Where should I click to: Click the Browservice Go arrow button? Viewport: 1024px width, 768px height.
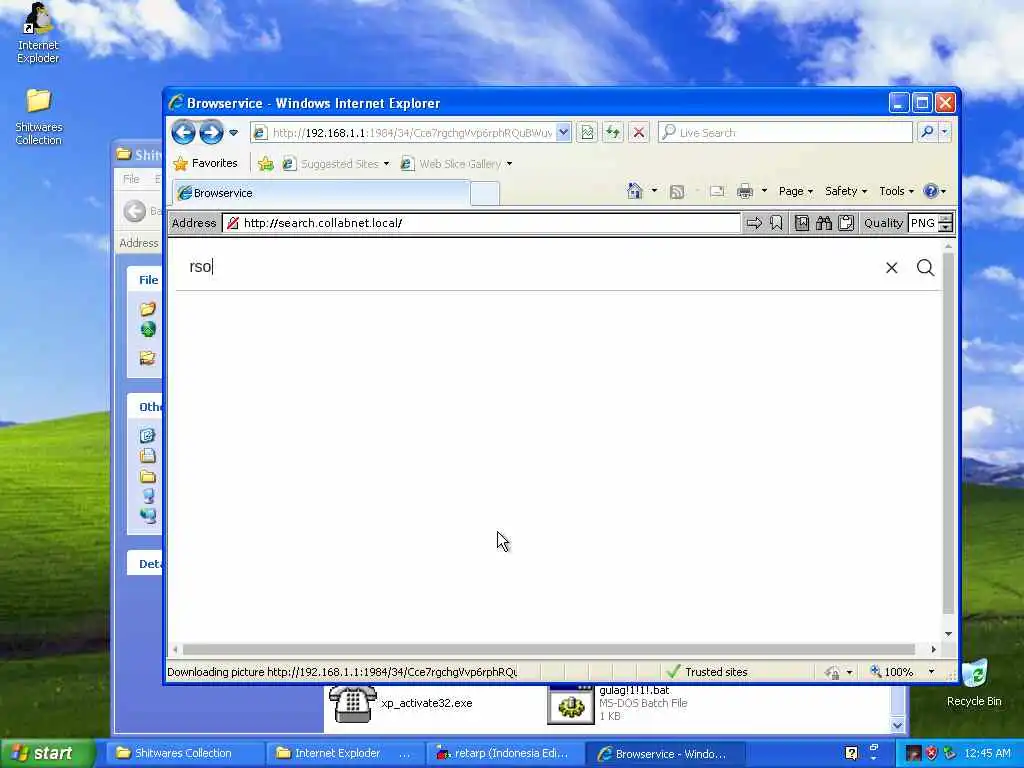pyautogui.click(x=754, y=223)
